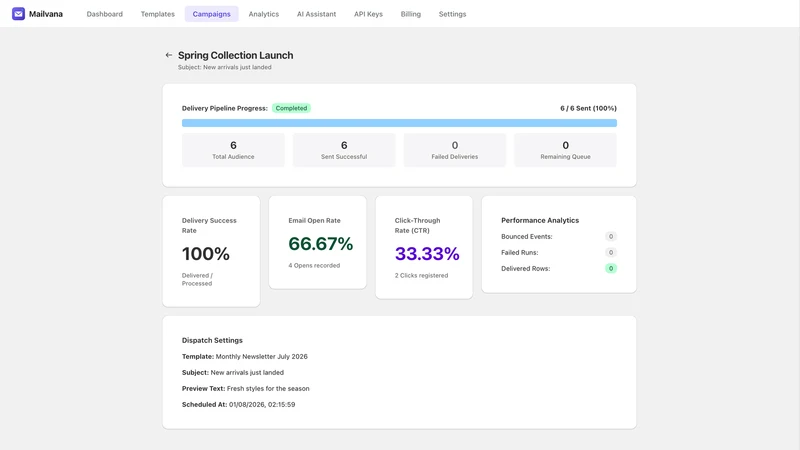Click the Dispatch Settings heading
The height and width of the screenshot is (450, 800).
212,340
